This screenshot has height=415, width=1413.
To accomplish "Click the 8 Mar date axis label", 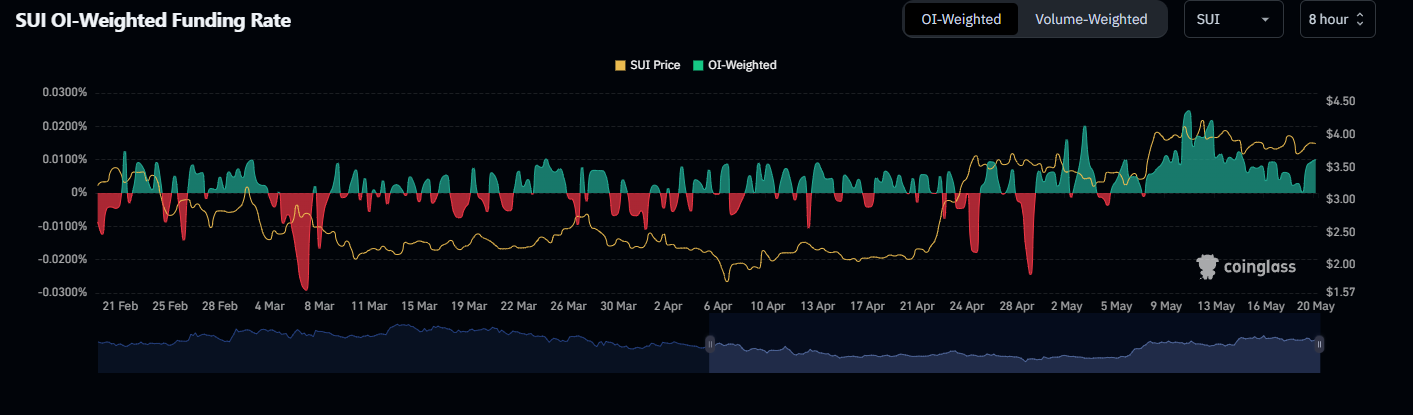I will [318, 306].
